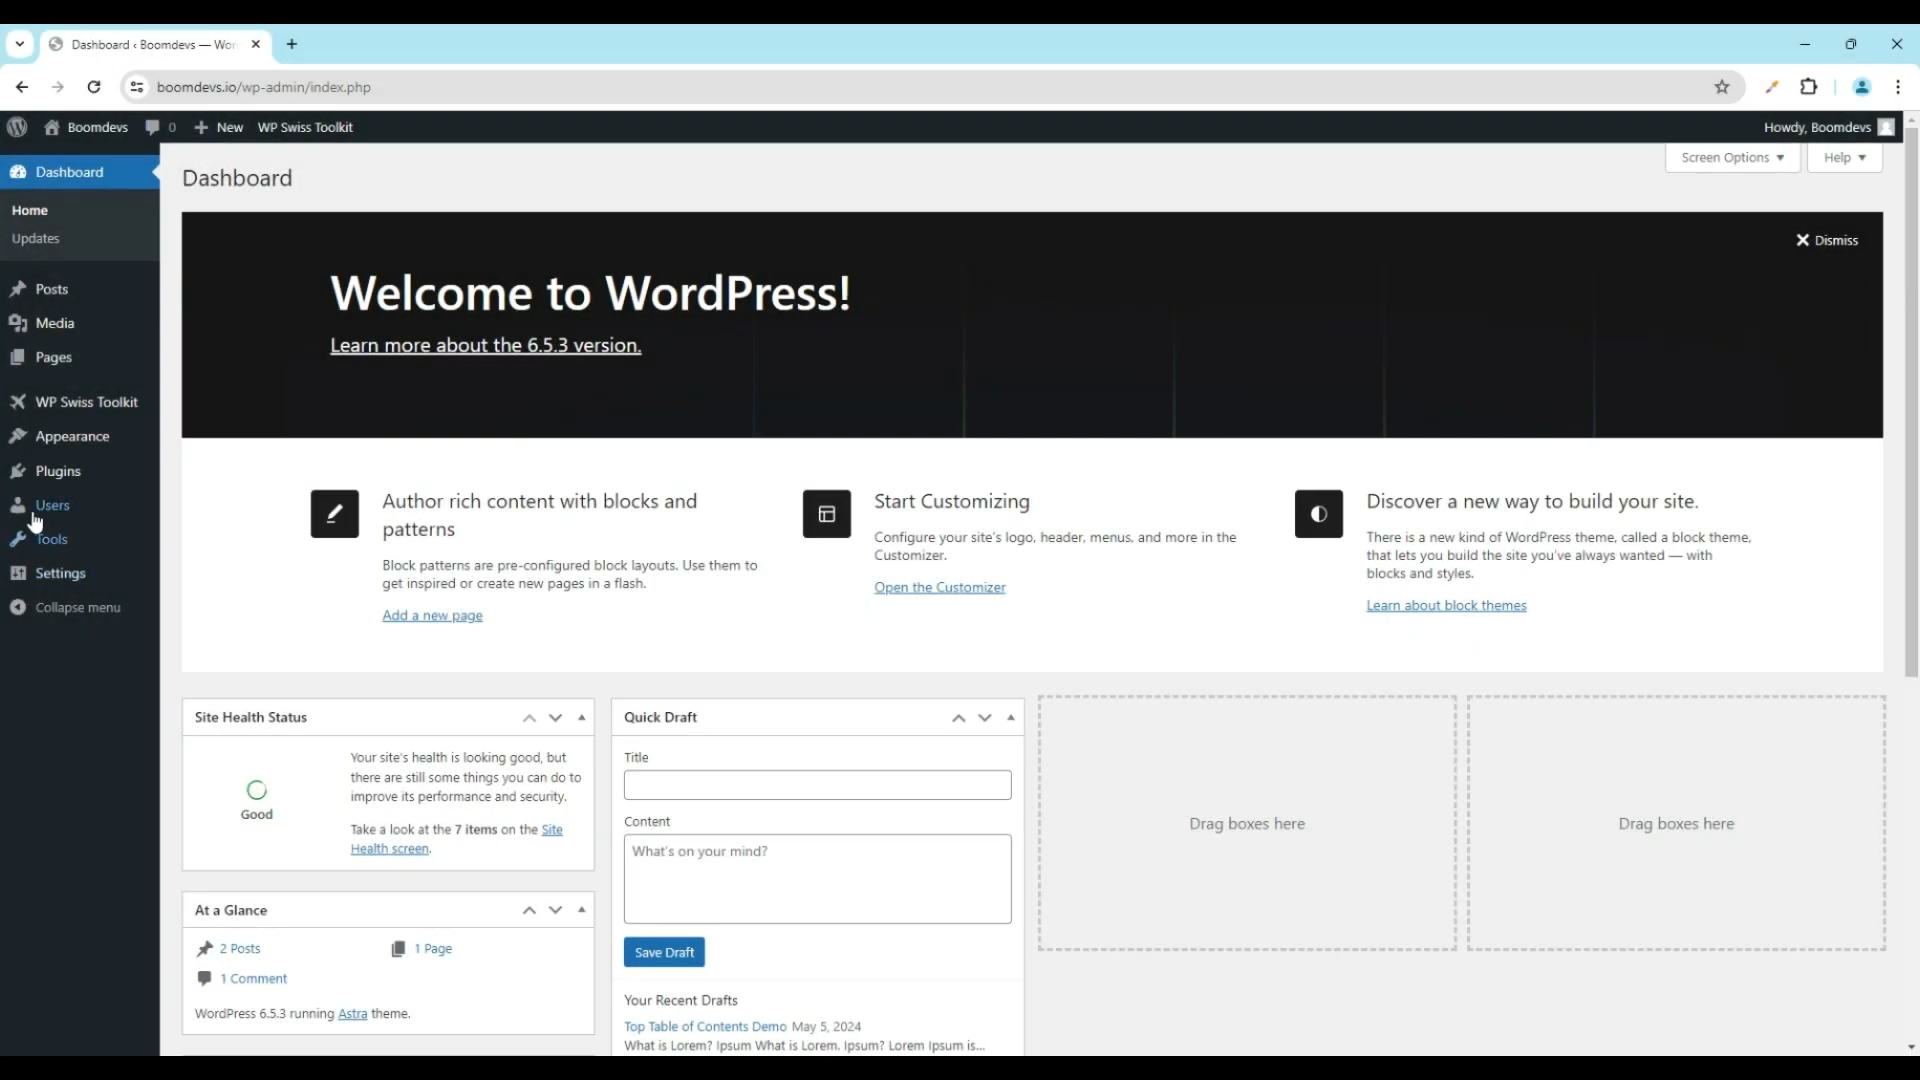Open browser extensions puzzle icon
Image resolution: width=1920 pixels, height=1080 pixels.
1809,87
